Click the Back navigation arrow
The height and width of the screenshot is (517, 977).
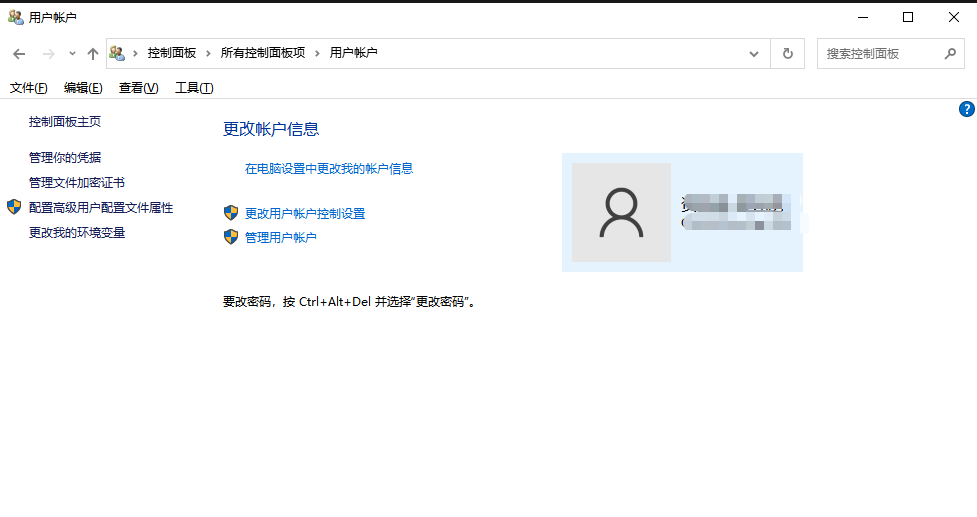click(x=19, y=54)
